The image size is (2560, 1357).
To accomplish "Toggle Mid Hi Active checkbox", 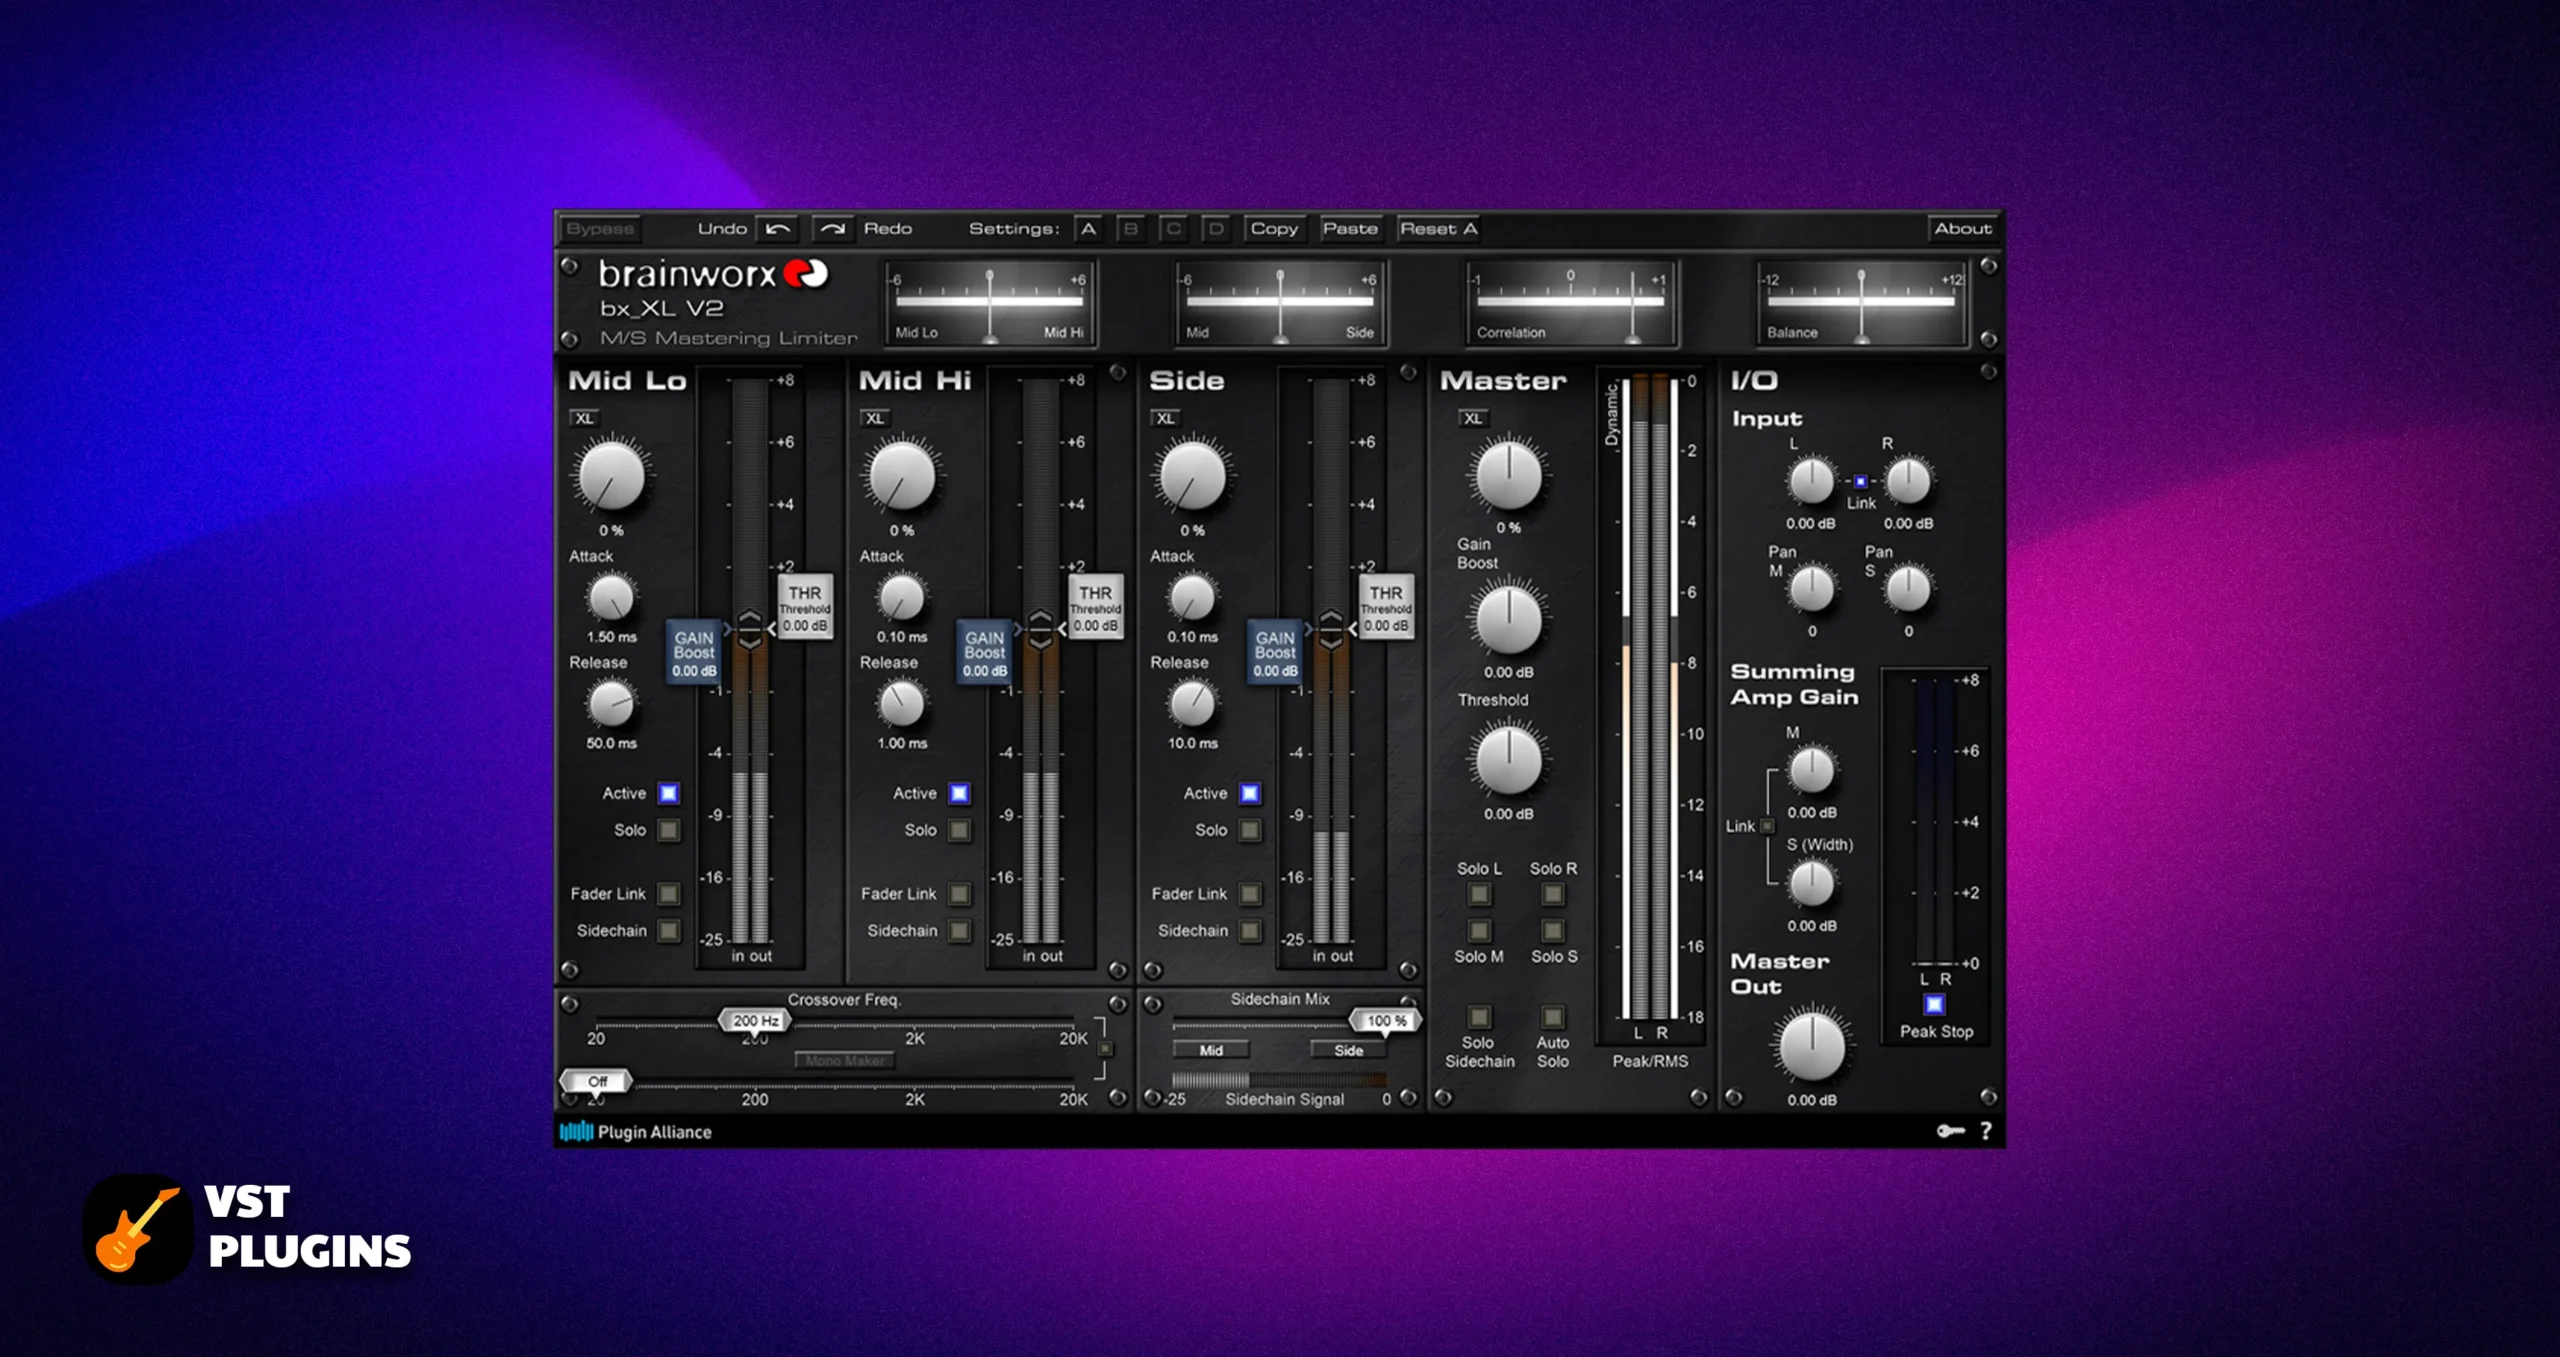I will (x=959, y=793).
